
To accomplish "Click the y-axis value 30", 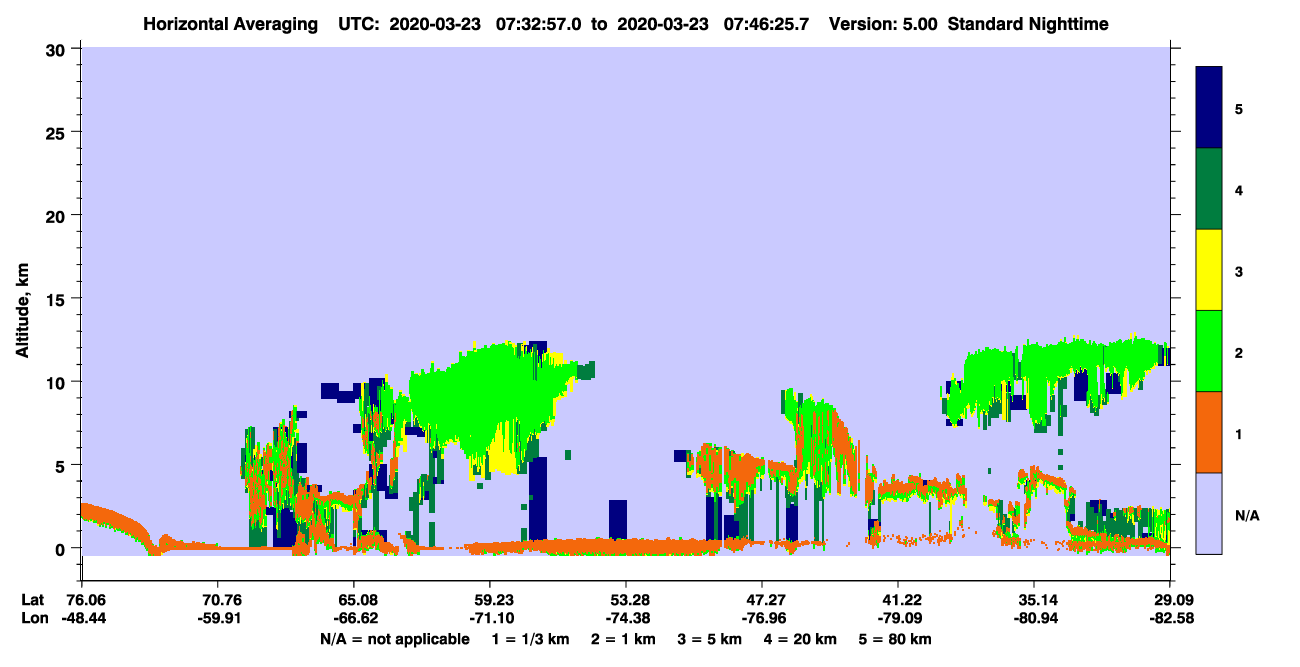I will tap(58, 49).
